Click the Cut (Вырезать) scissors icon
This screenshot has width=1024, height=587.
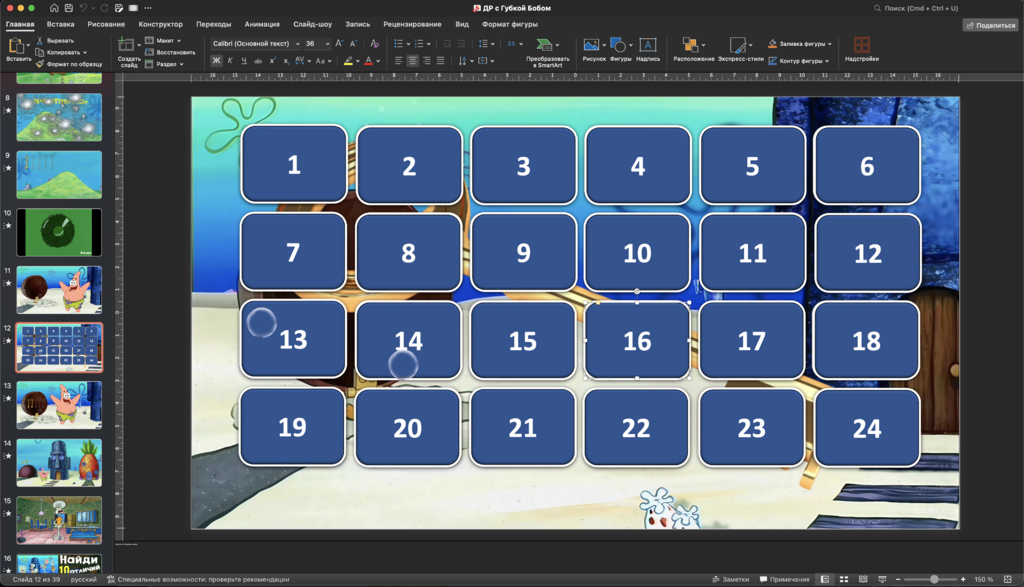point(39,40)
